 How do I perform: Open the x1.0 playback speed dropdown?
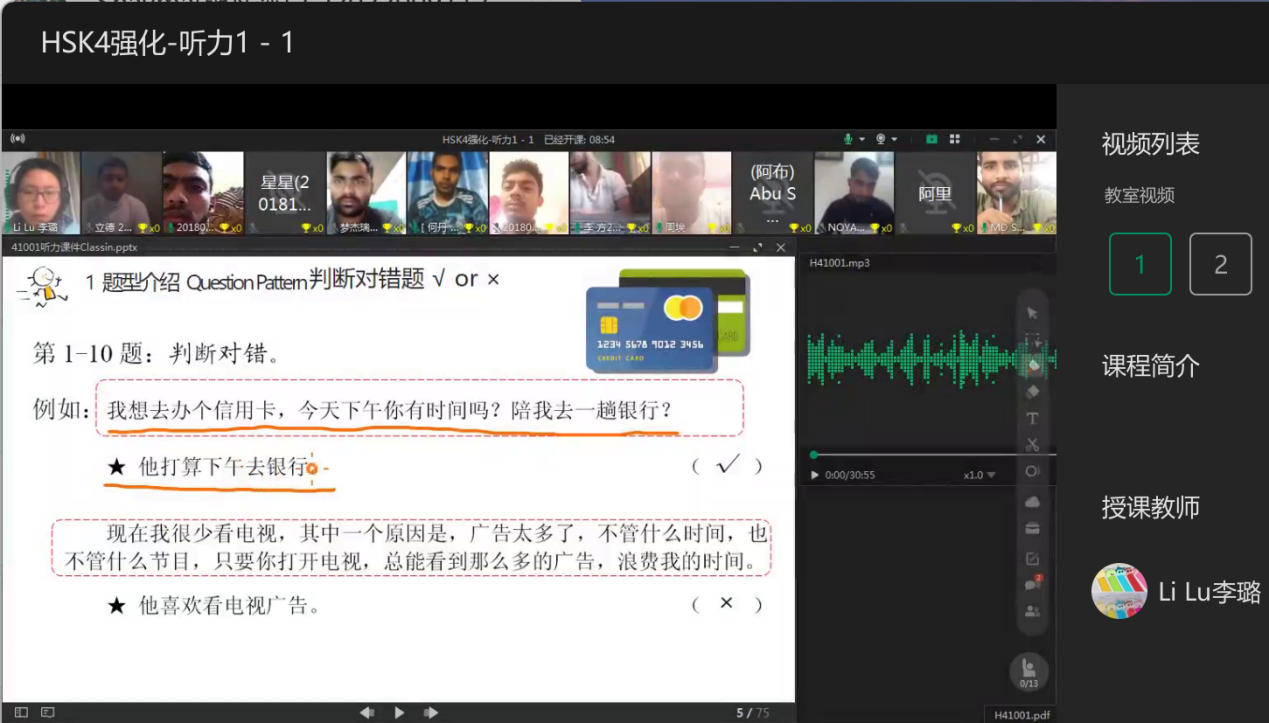[979, 475]
